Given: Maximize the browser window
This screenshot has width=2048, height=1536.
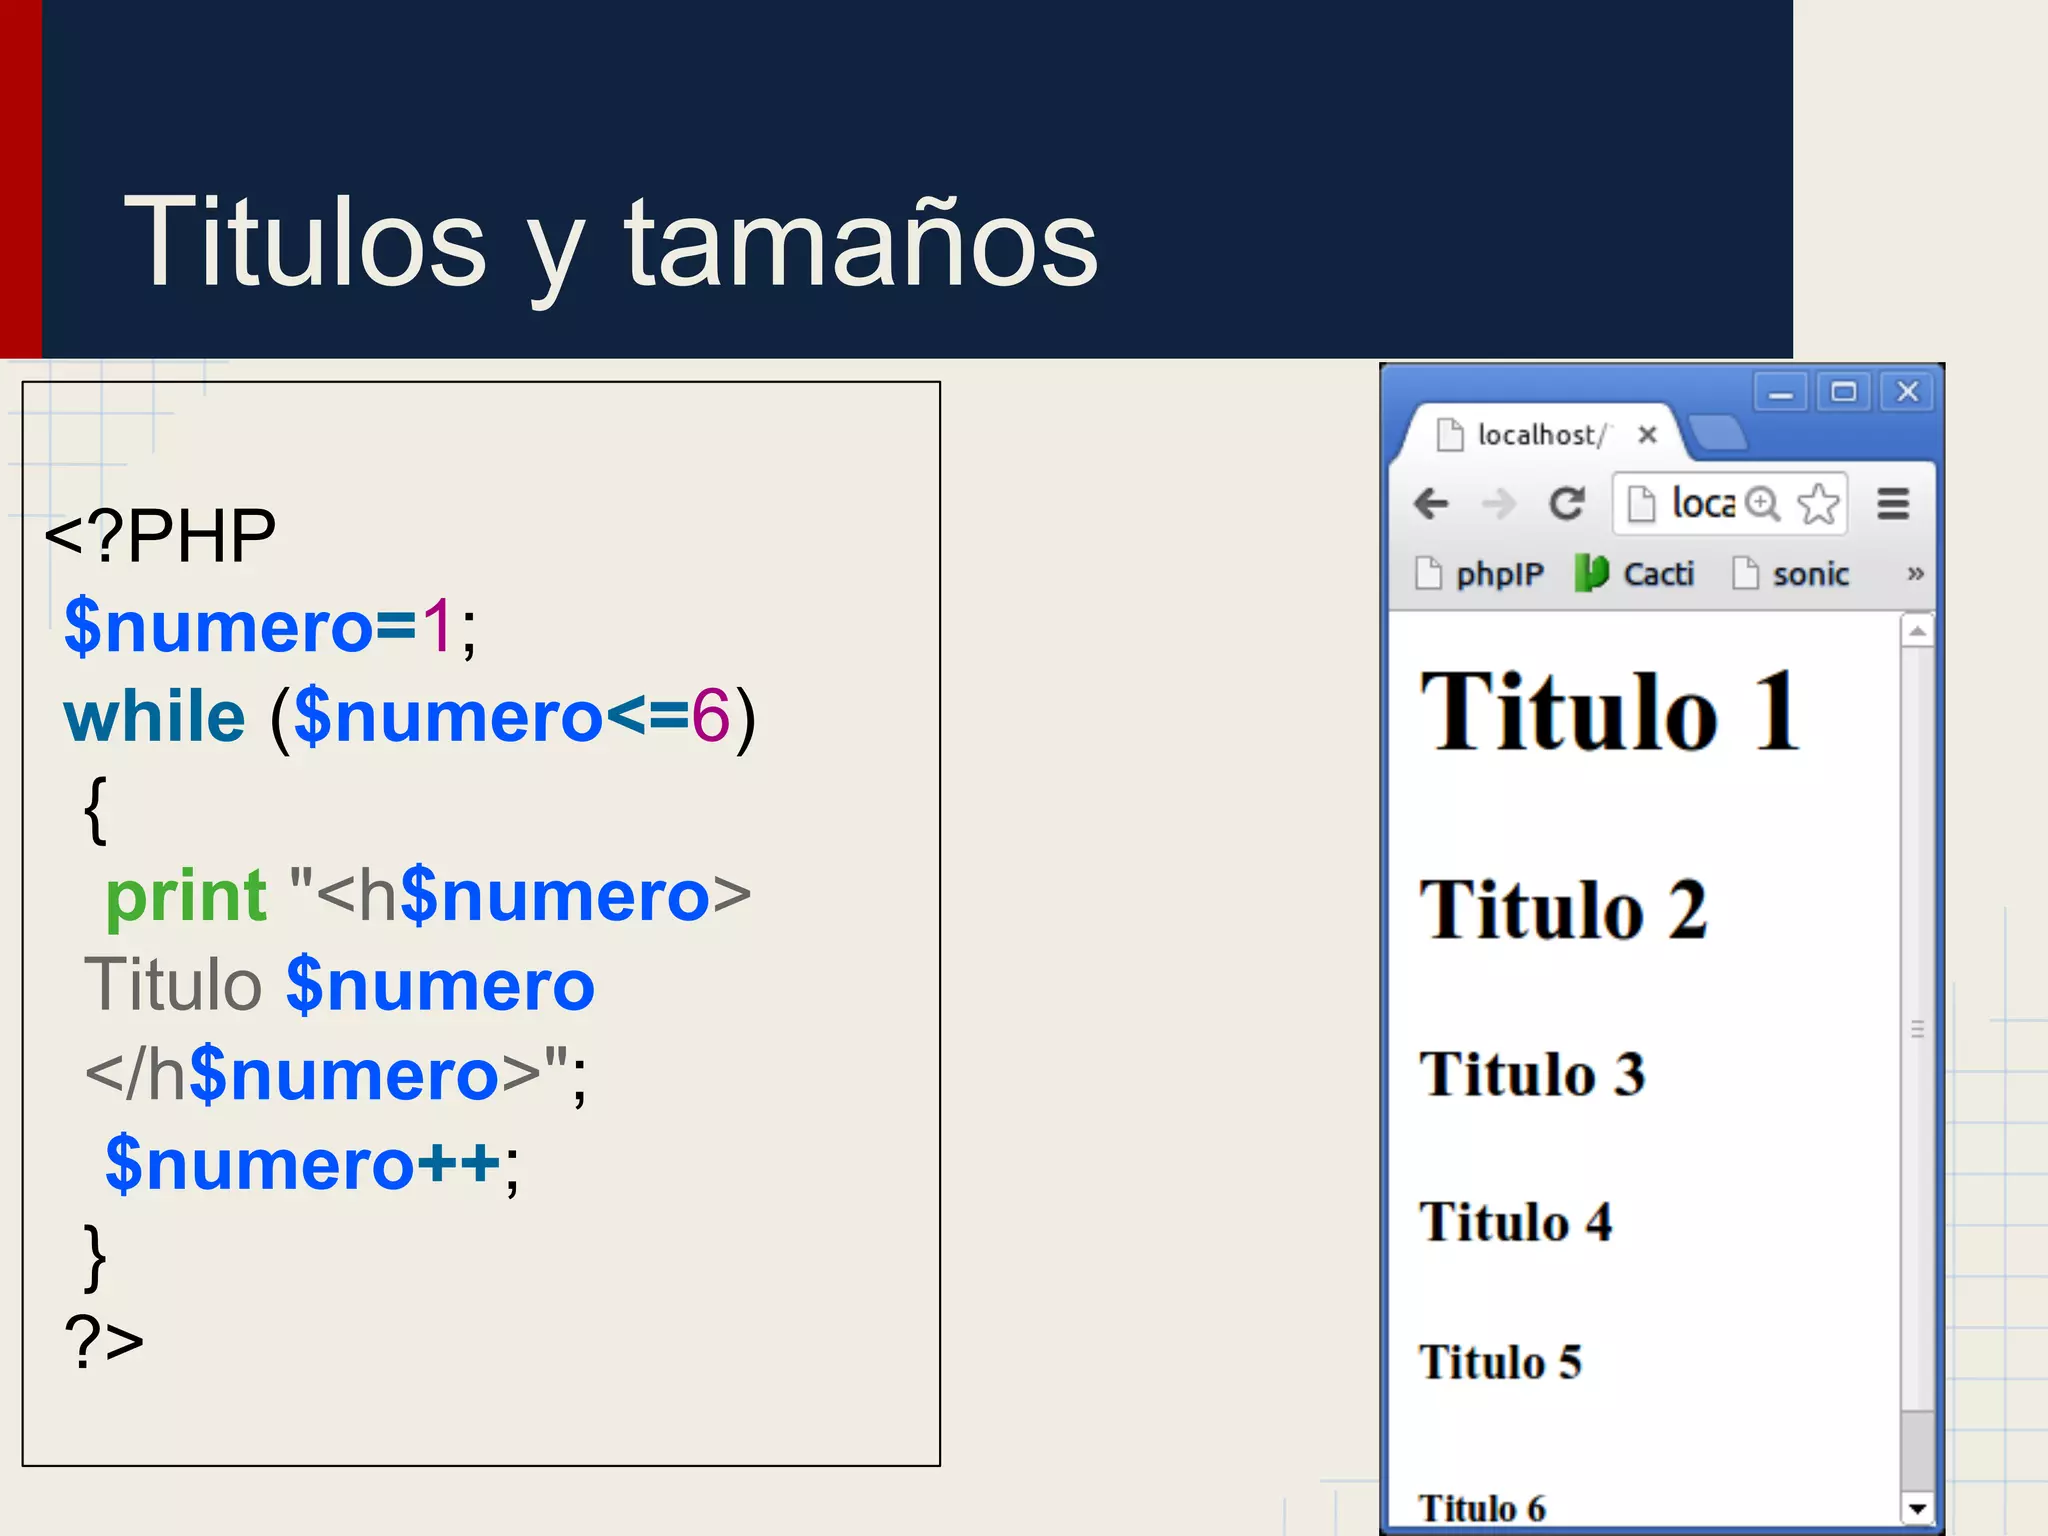Looking at the screenshot, I should pyautogui.click(x=1843, y=392).
